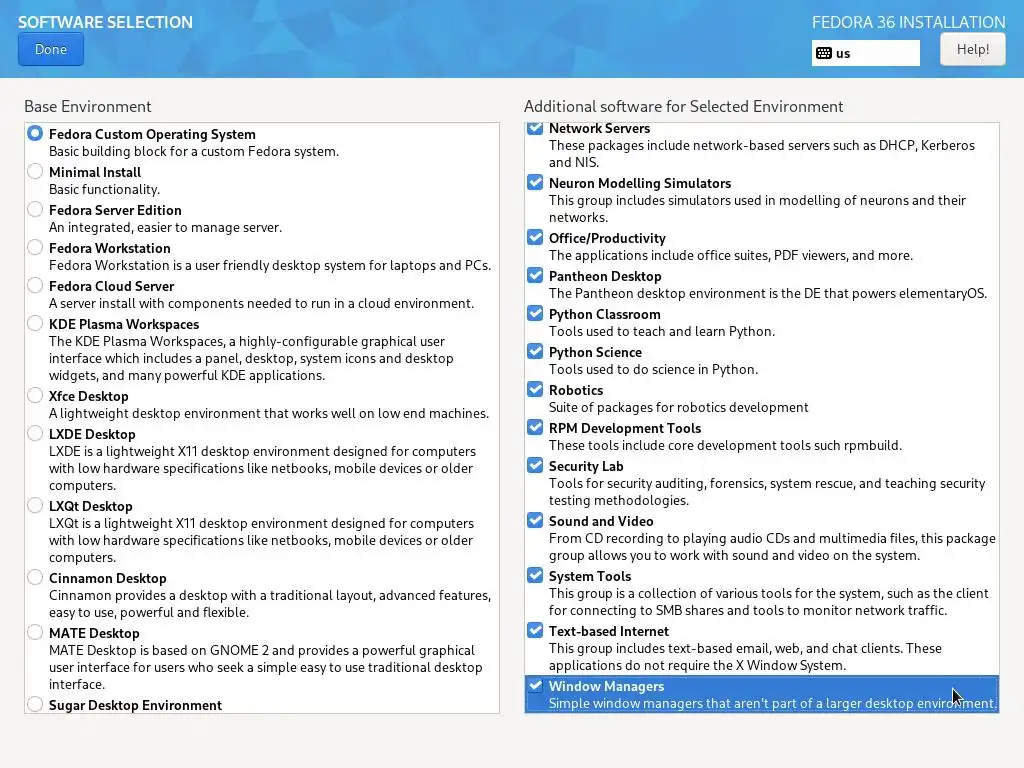Image resolution: width=1024 pixels, height=768 pixels.
Task: Click the LXDE Desktop label
Action: click(92, 434)
